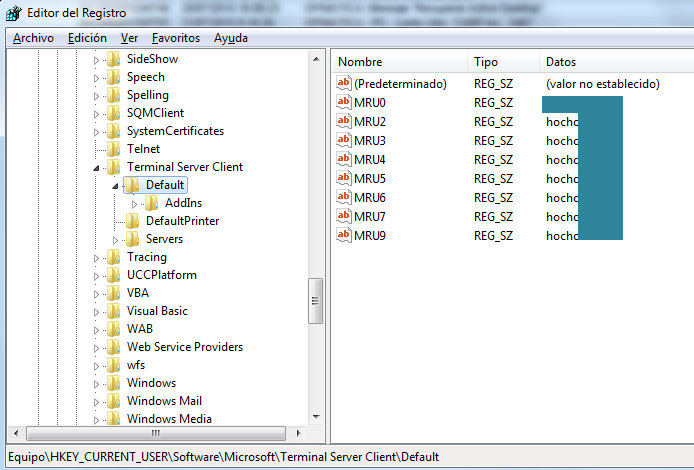Expand the Speech key

pos(96,78)
